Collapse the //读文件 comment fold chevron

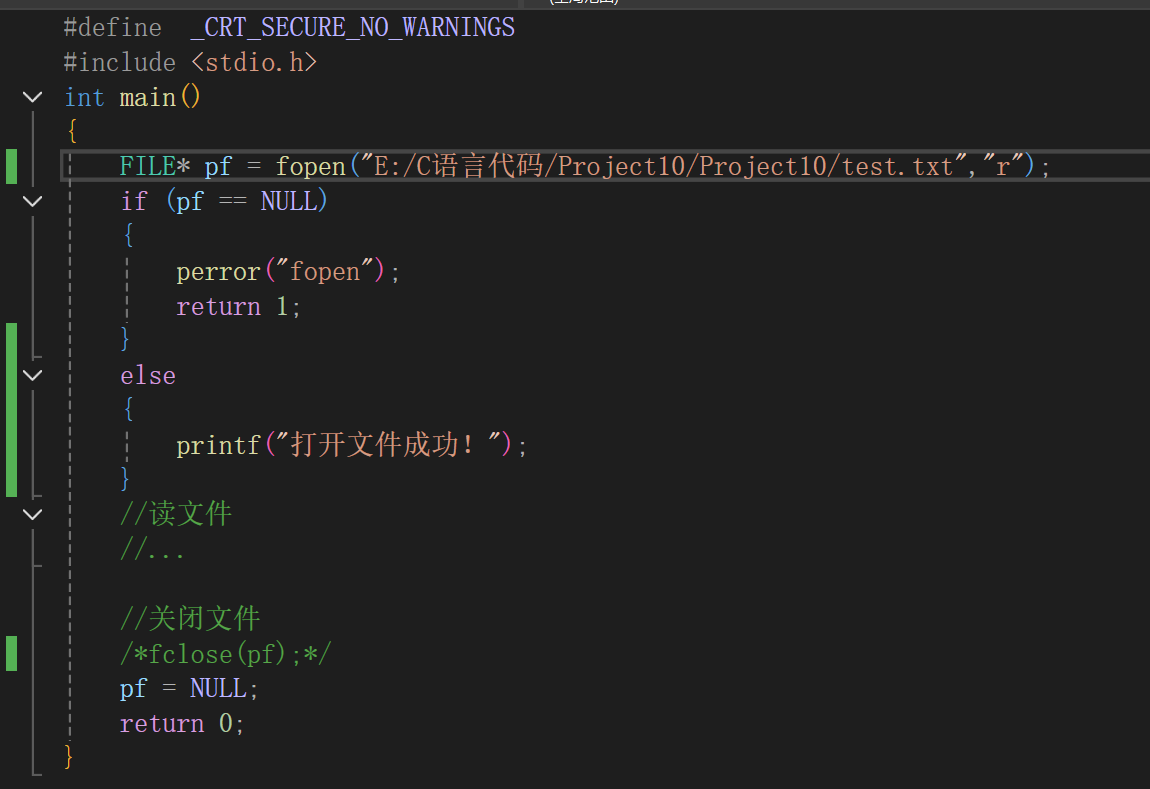[32, 514]
